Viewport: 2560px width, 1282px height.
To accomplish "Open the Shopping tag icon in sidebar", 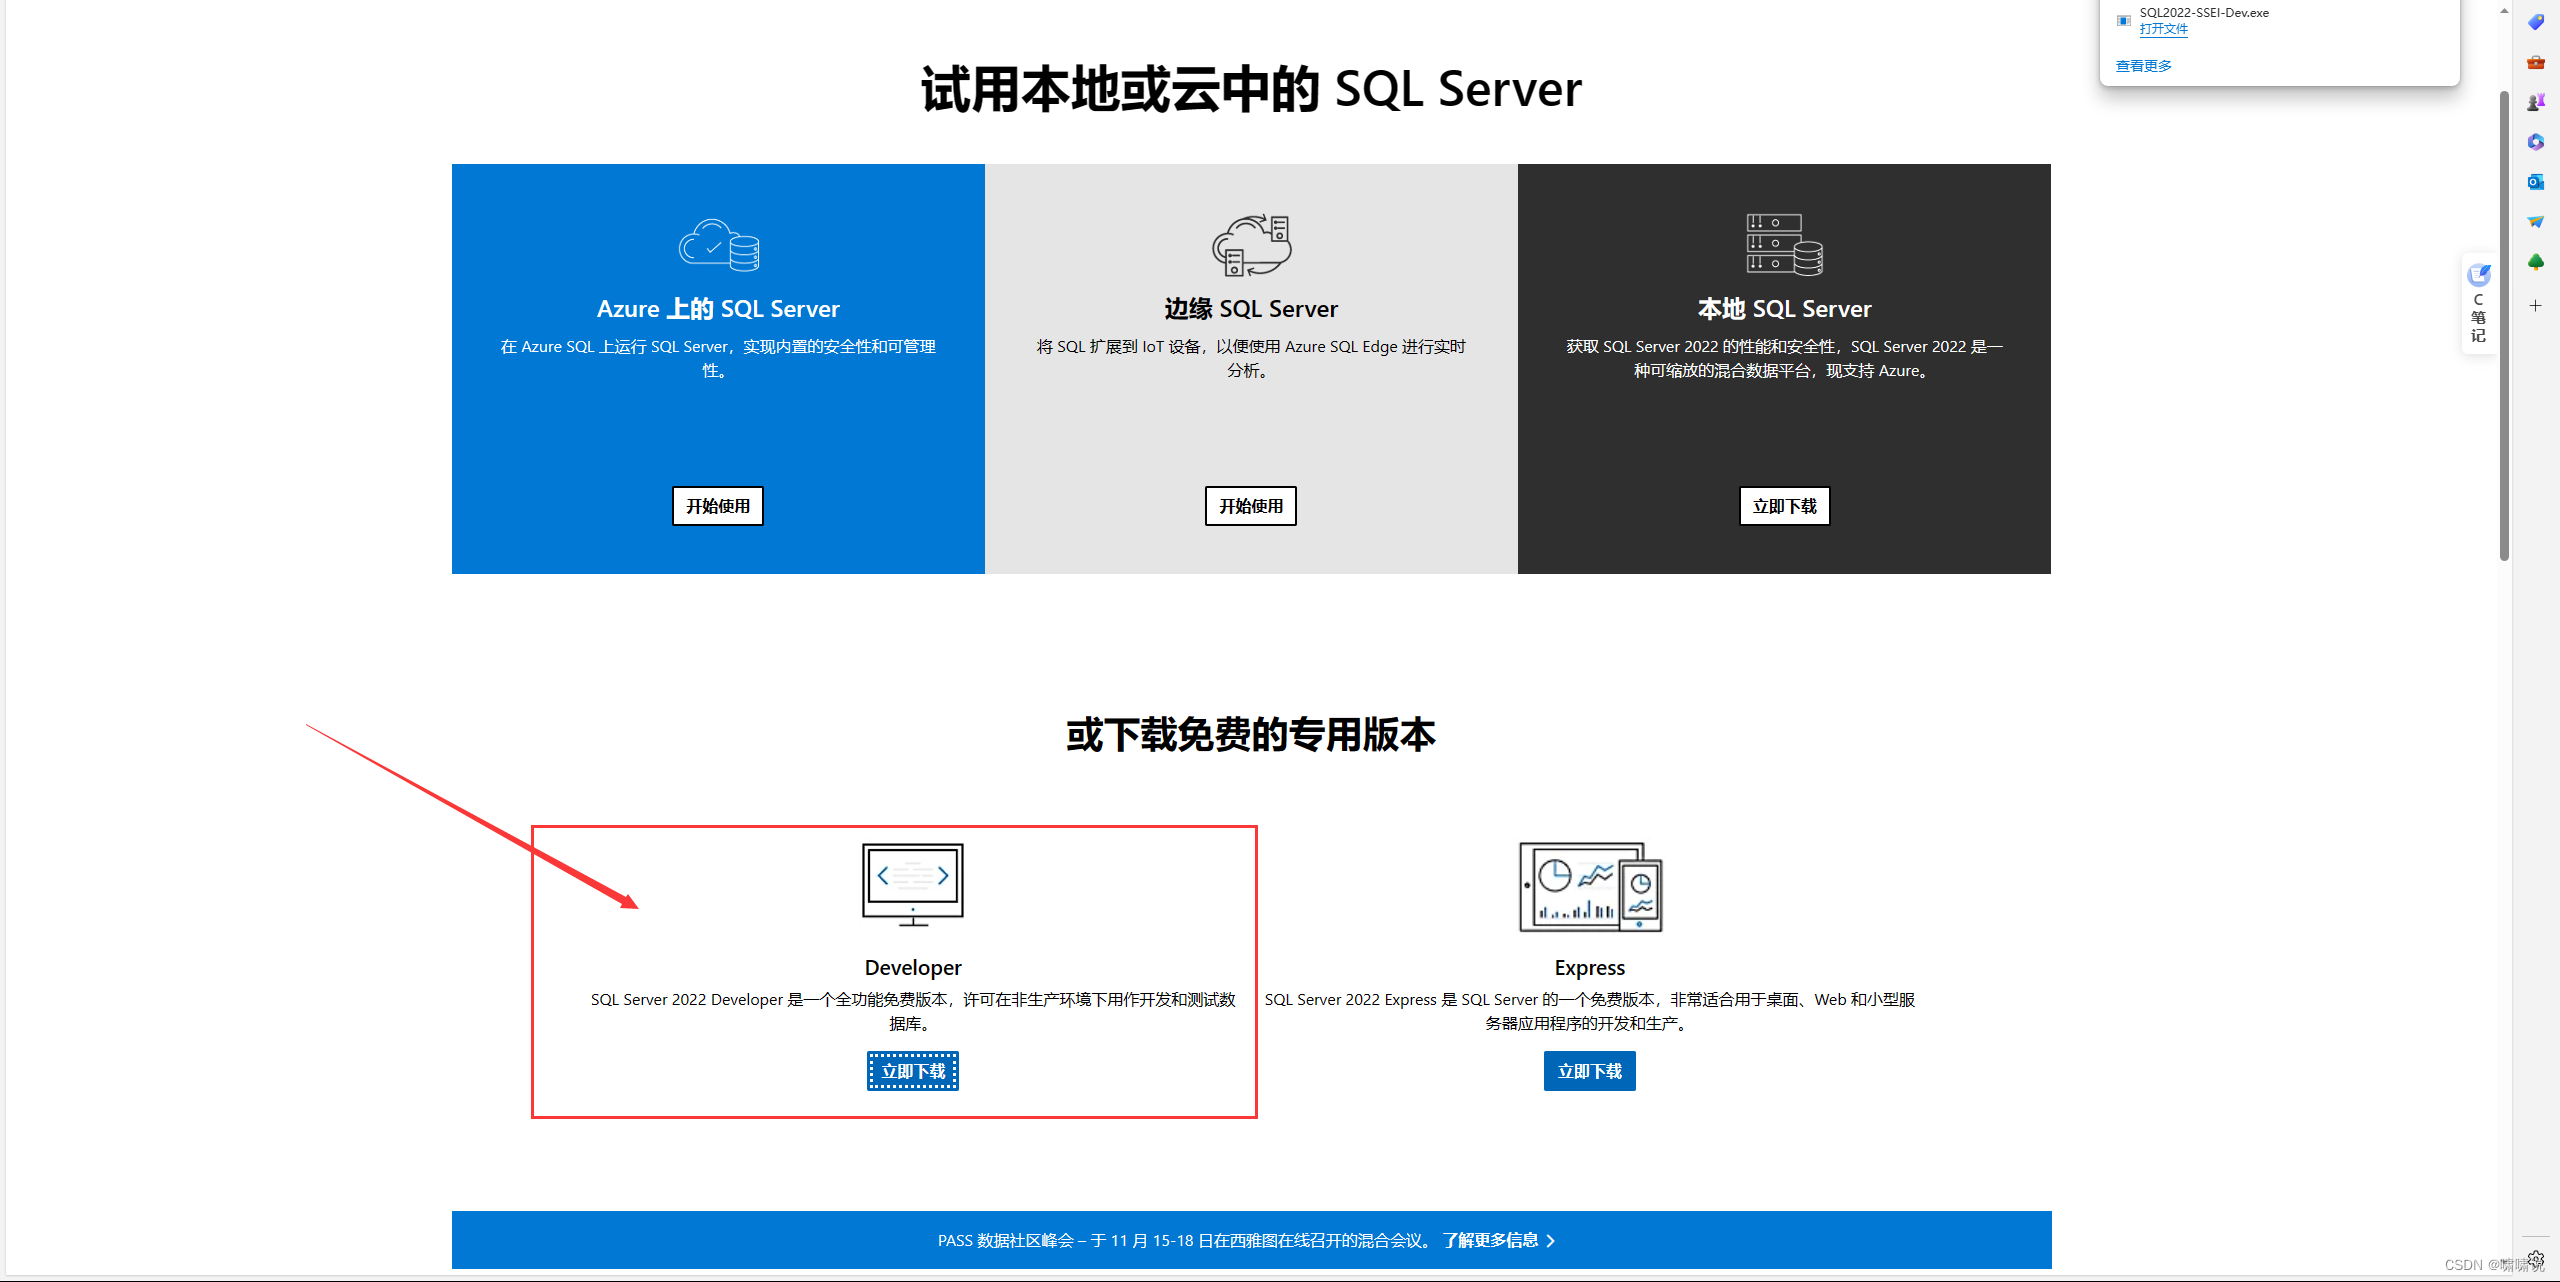I will point(2535,22).
